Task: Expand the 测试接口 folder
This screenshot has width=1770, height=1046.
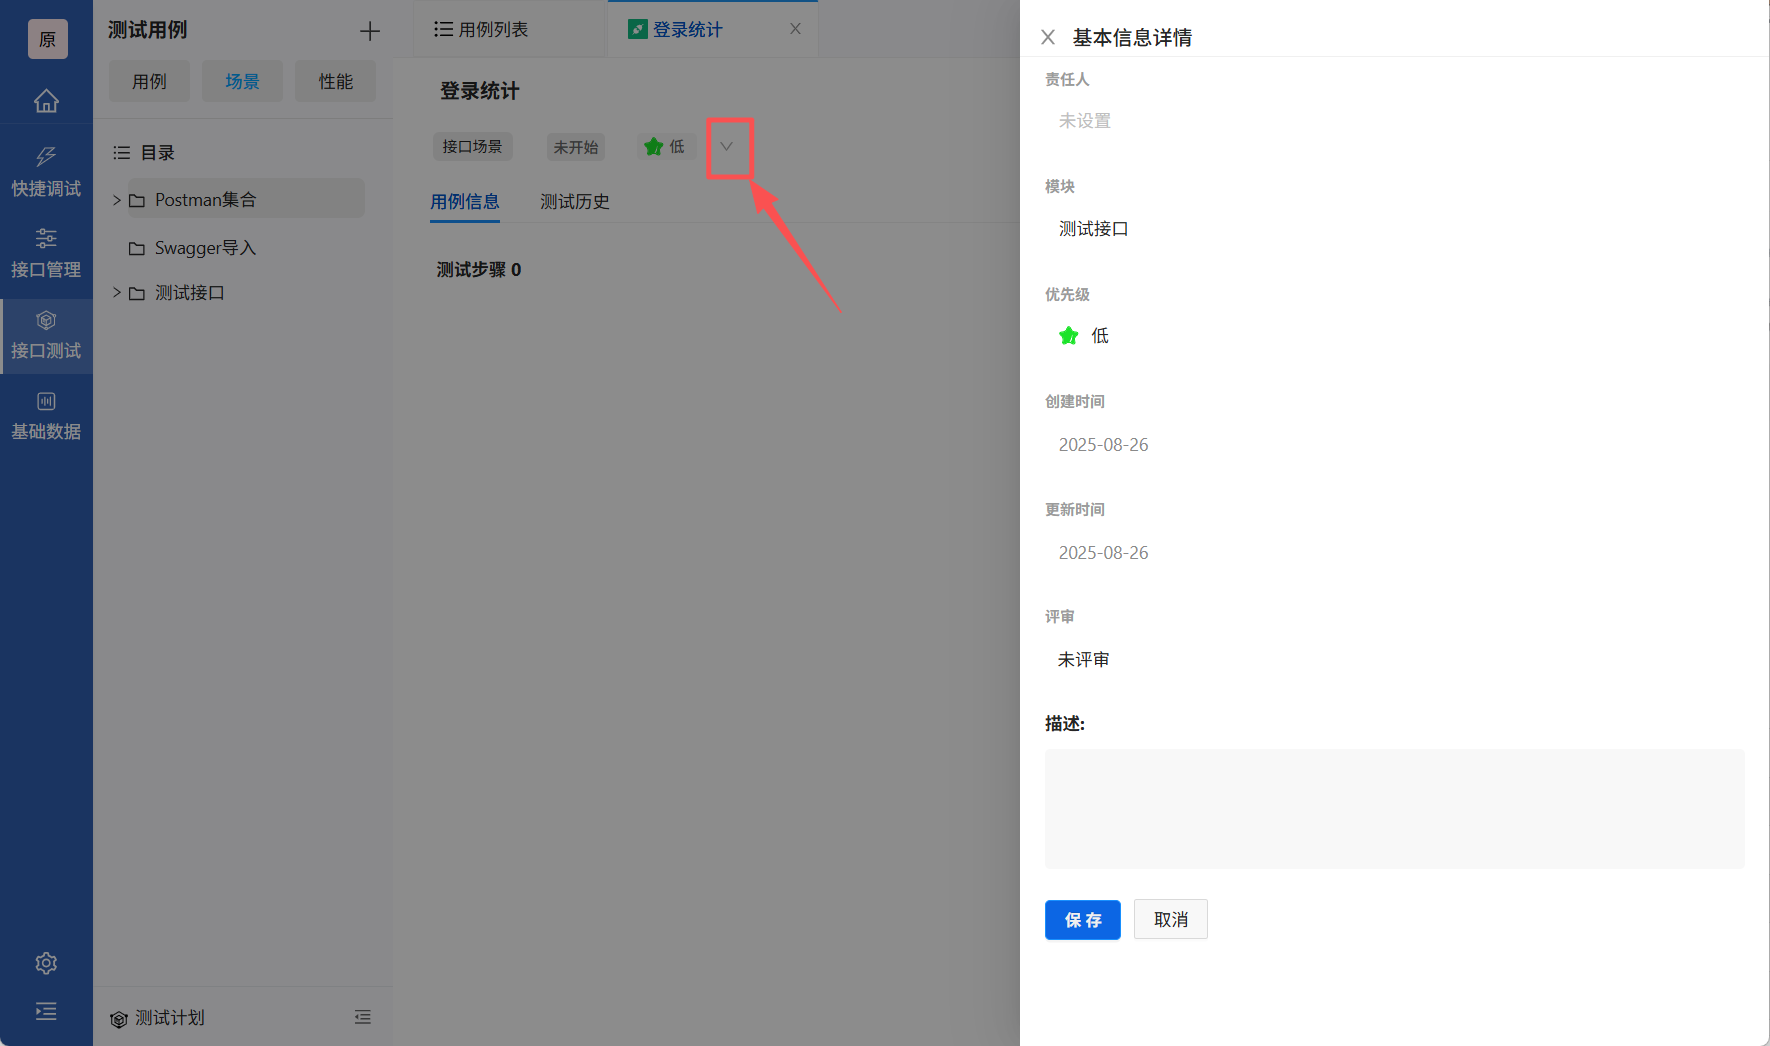Action: [116, 292]
